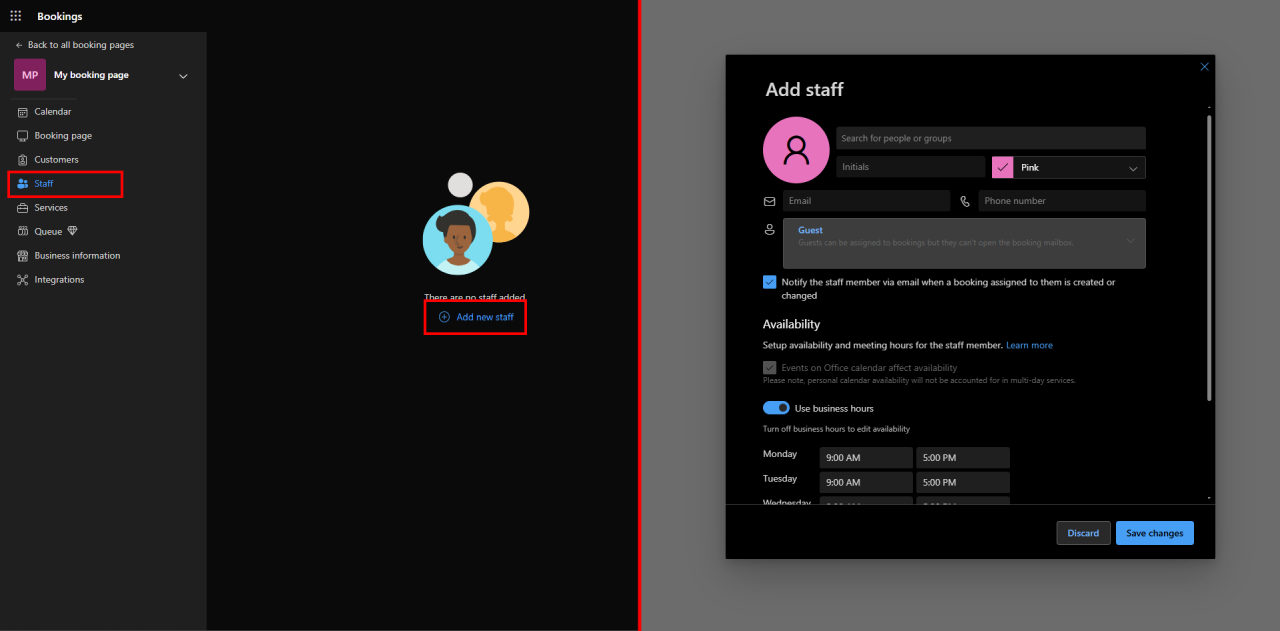Open the app launcher waffle icon
This screenshot has height=631, width=1280.
[x=15, y=16]
